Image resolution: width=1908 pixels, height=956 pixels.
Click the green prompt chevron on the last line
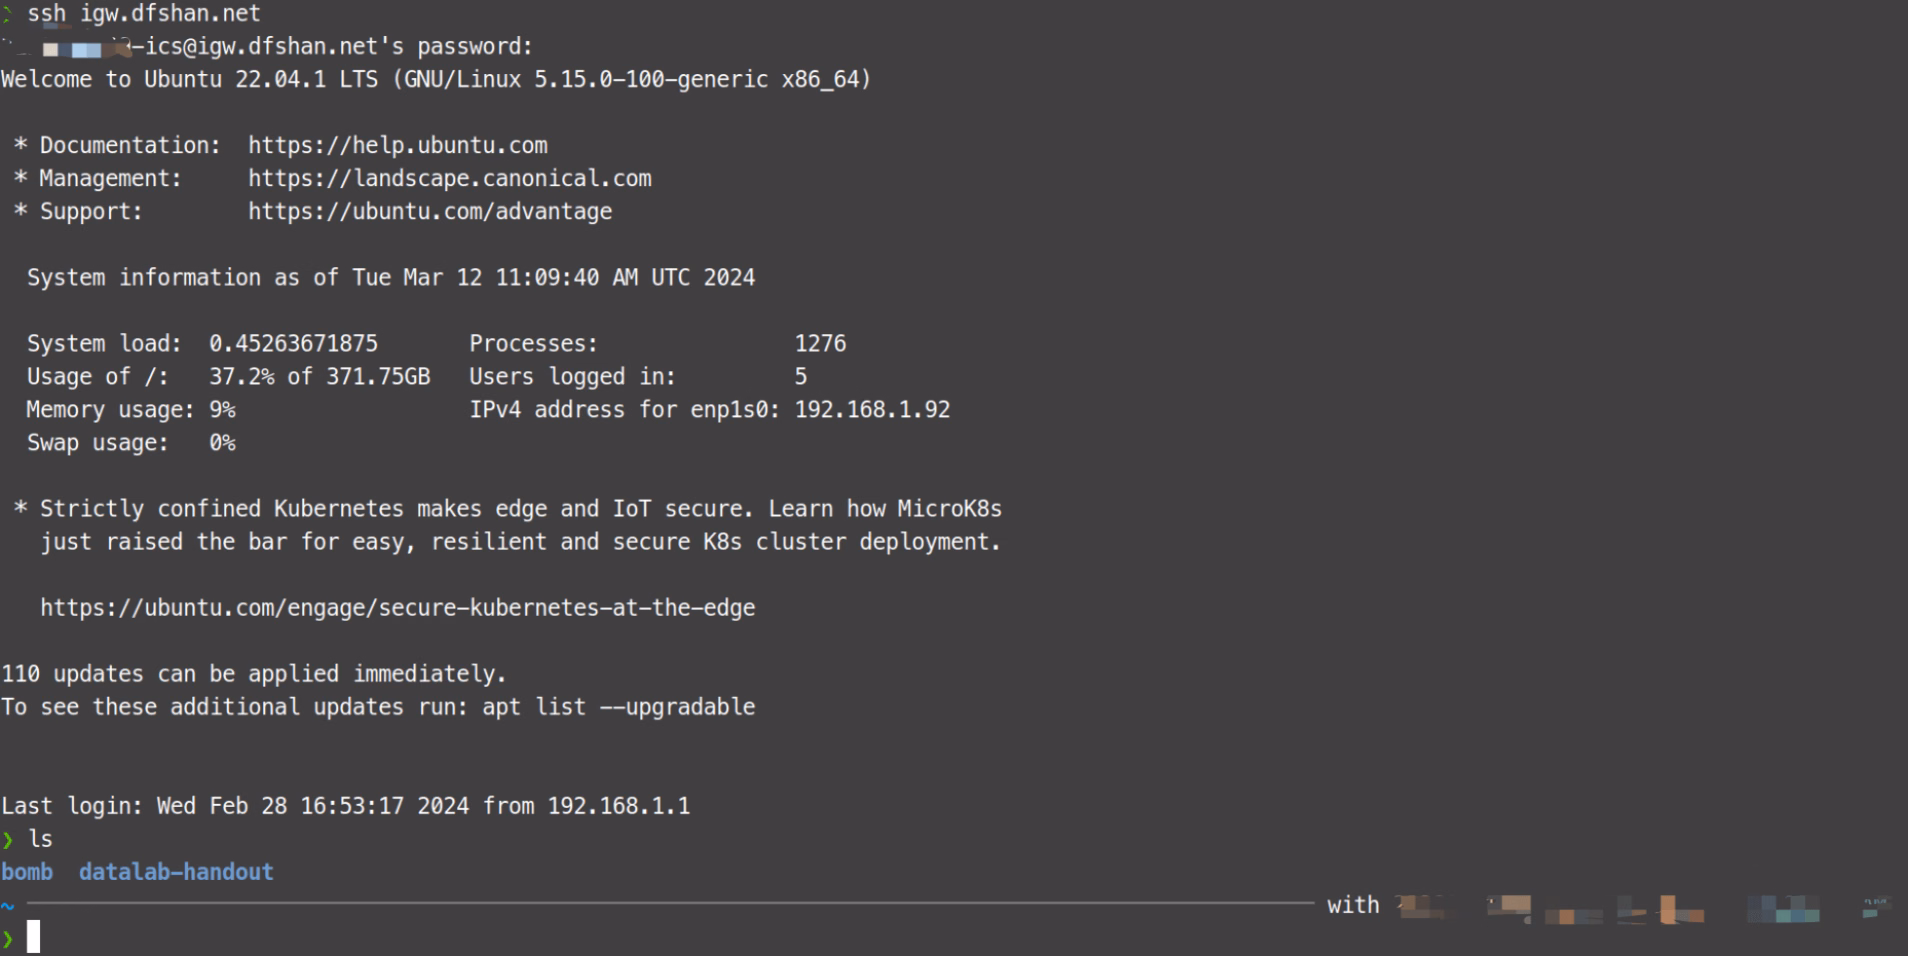pos(8,938)
